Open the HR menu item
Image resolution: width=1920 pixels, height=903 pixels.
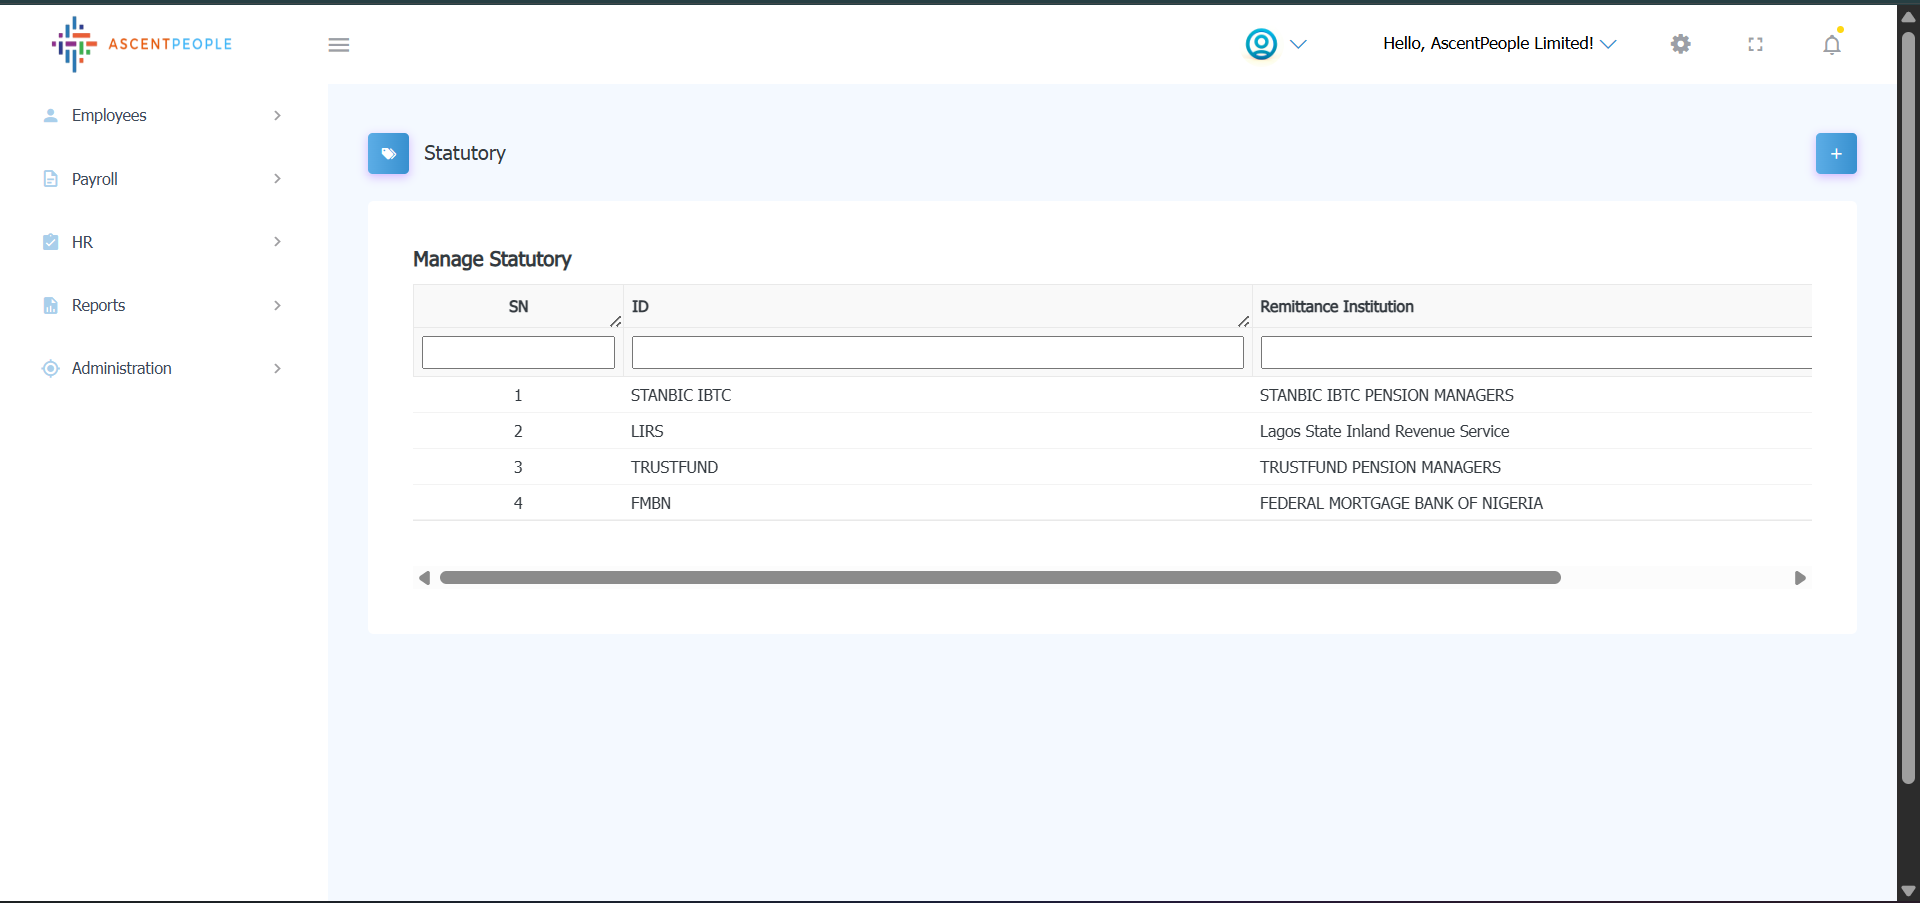[82, 242]
